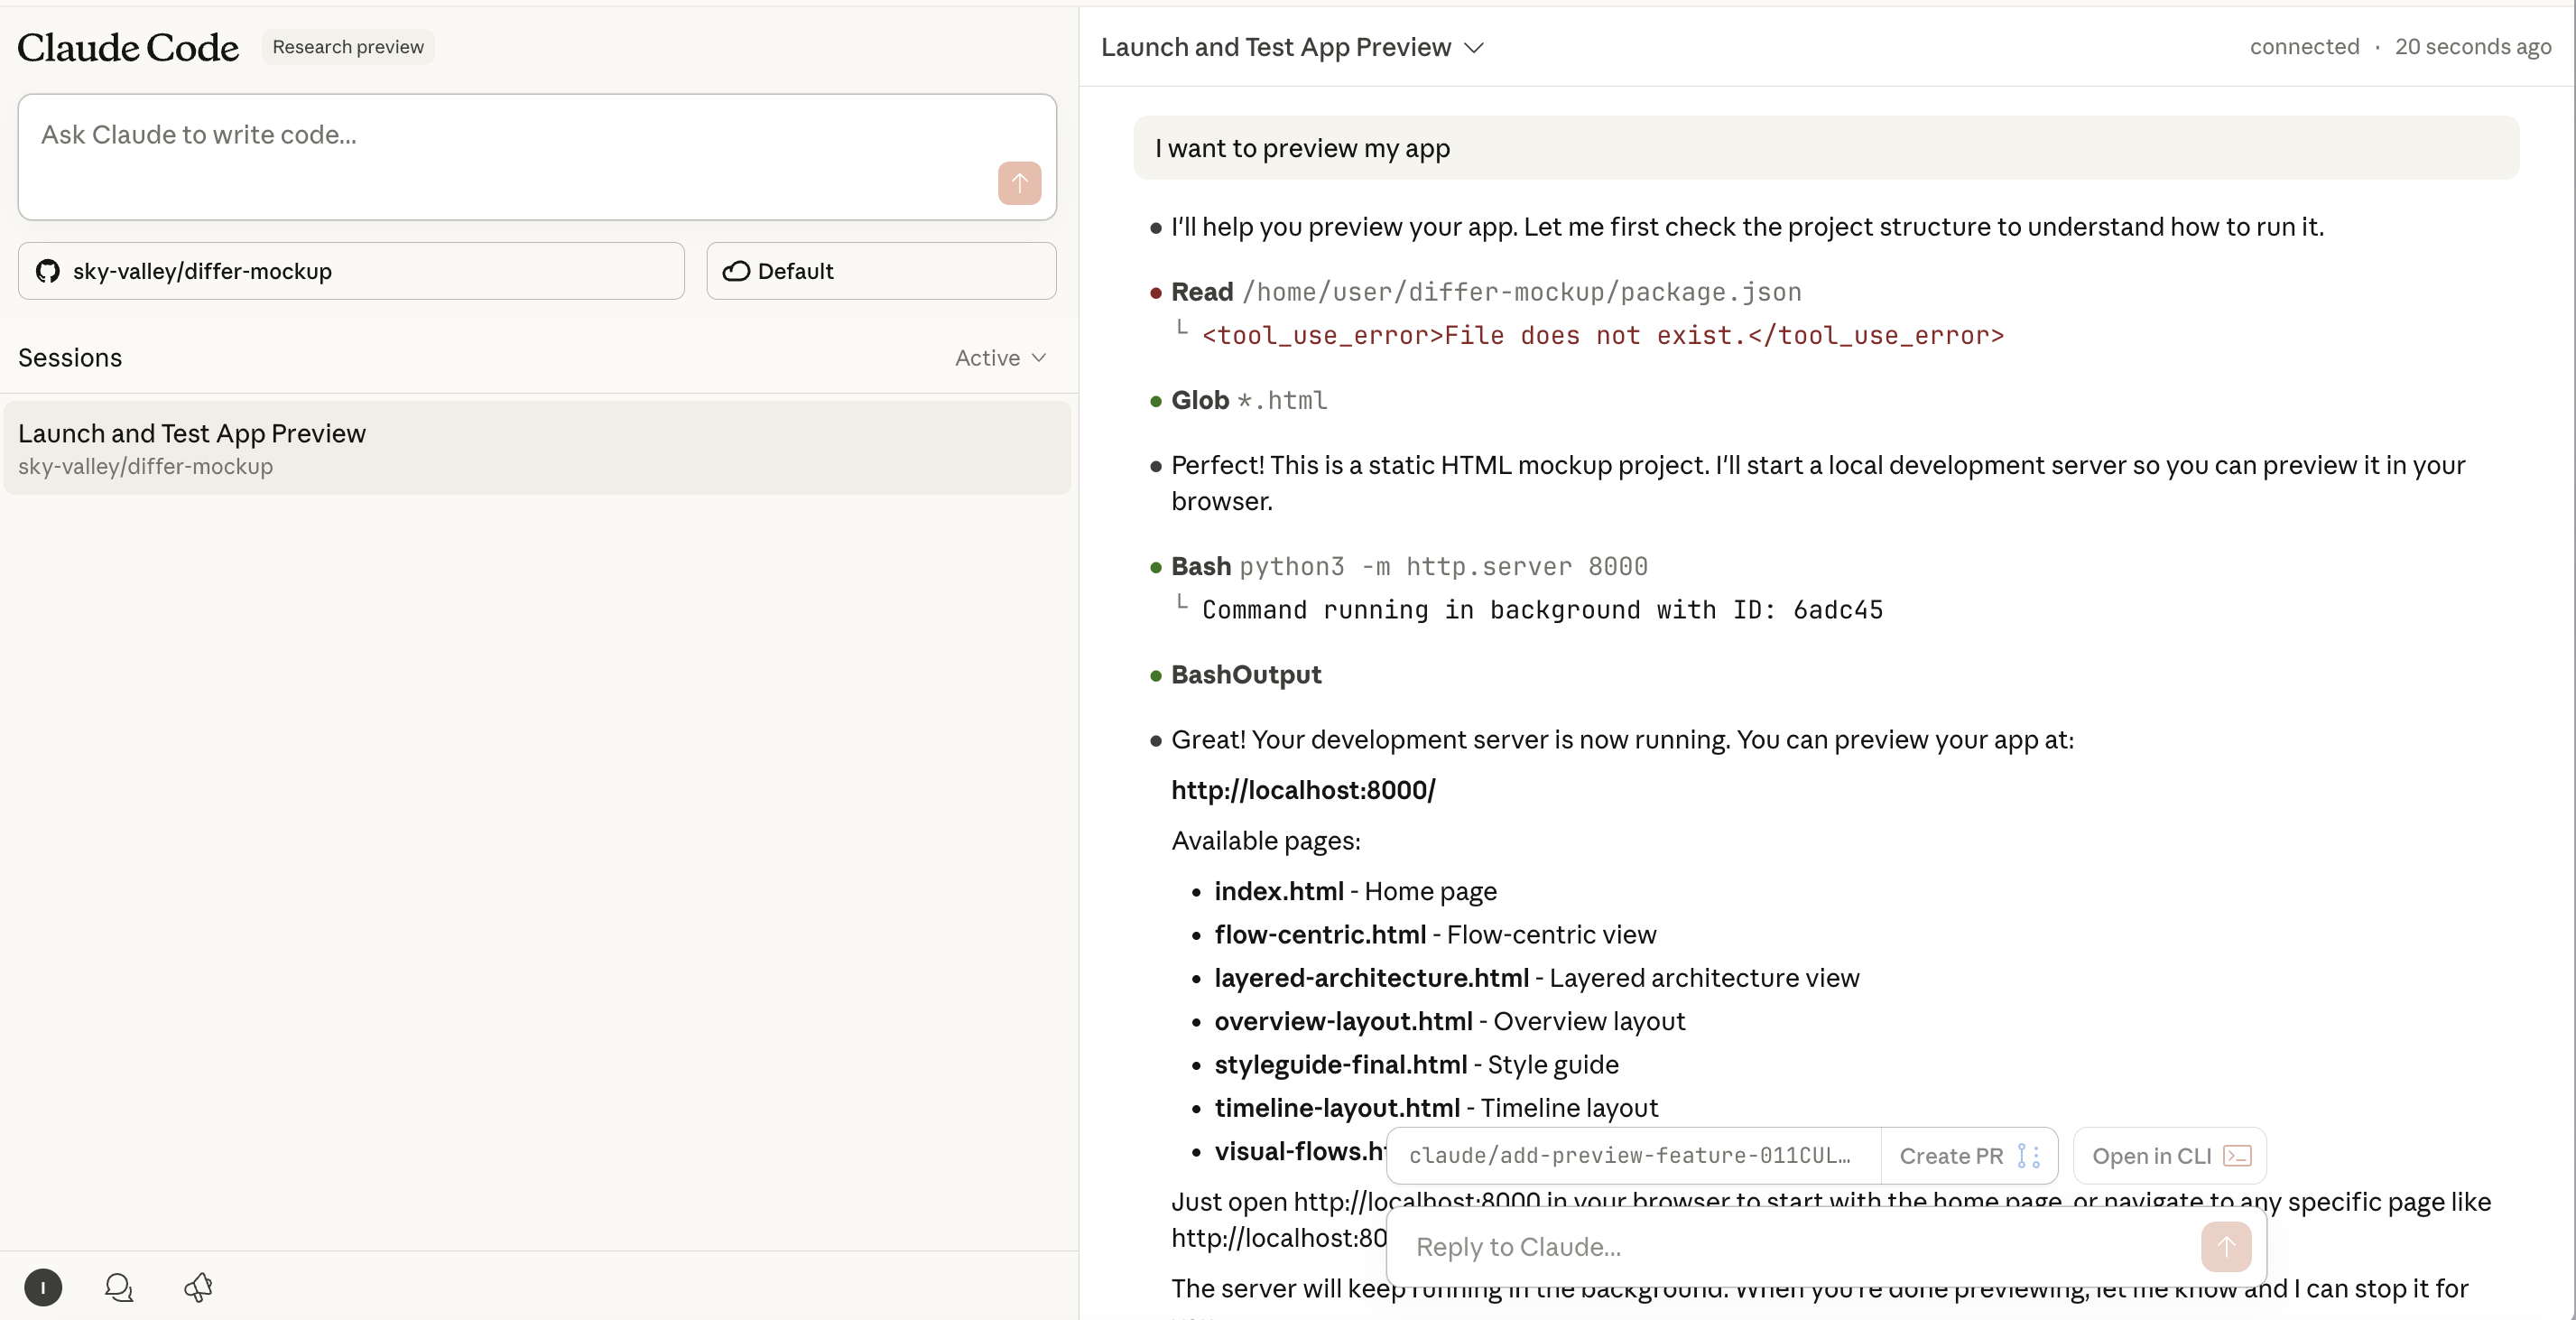Open the Active sessions filter dropdown

pos(999,358)
